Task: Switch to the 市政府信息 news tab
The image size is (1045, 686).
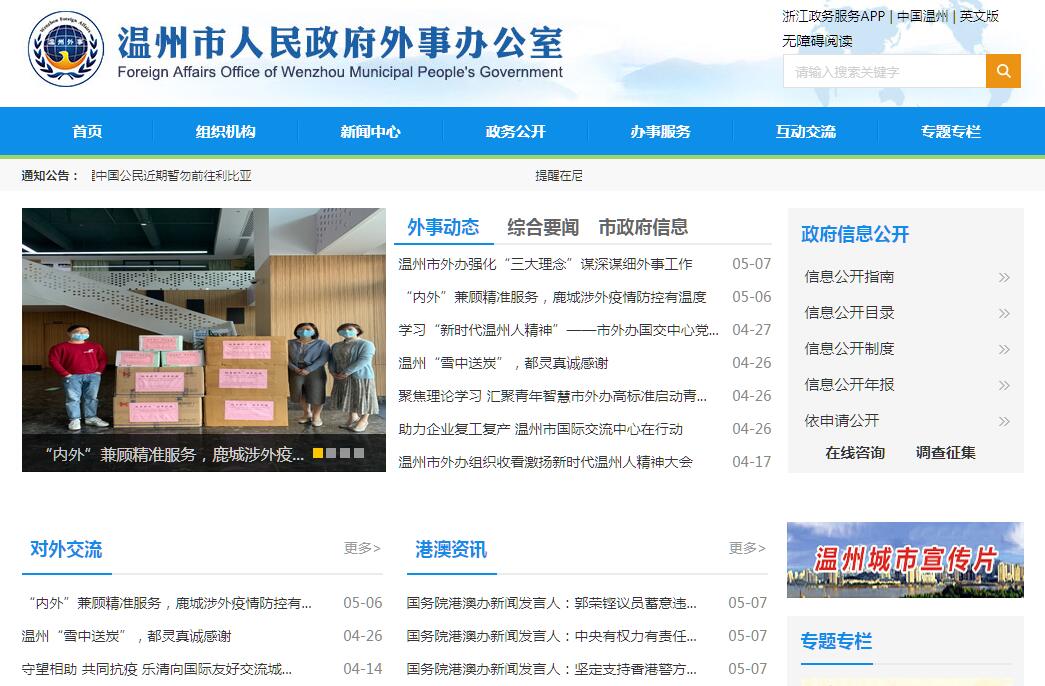Action: point(643,227)
